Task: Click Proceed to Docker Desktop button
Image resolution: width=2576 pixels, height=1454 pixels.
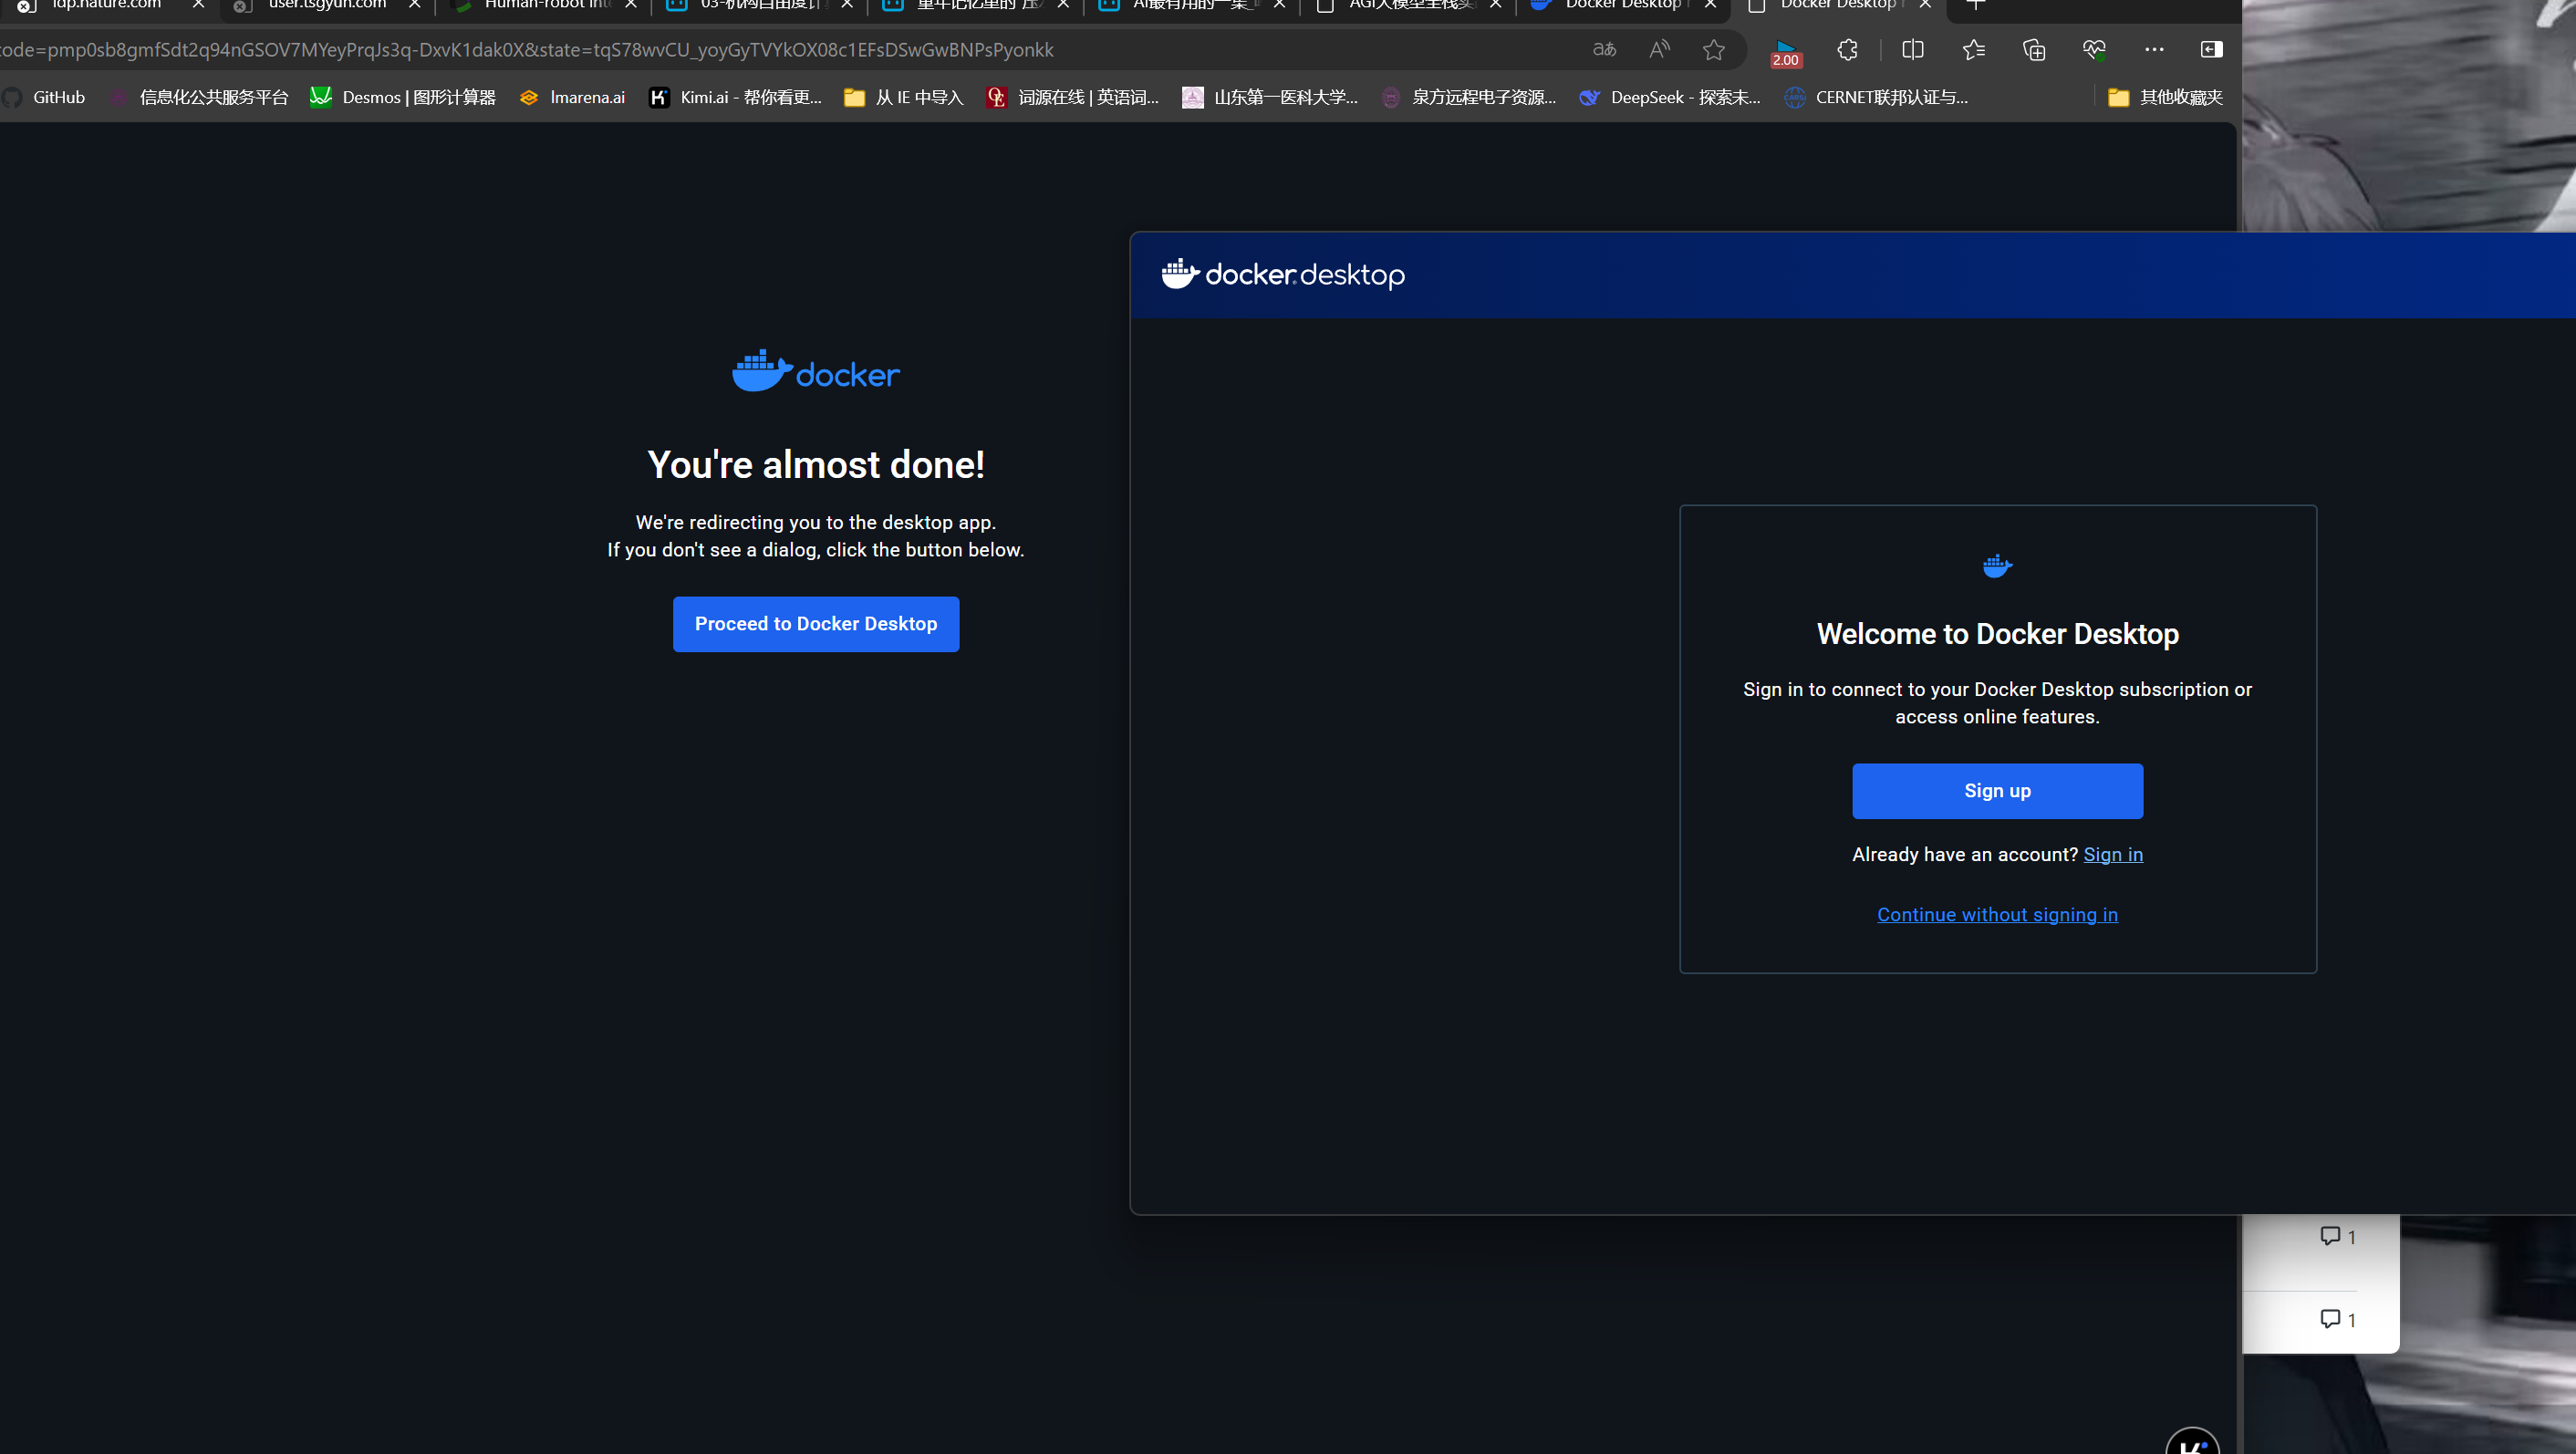Action: coord(815,624)
